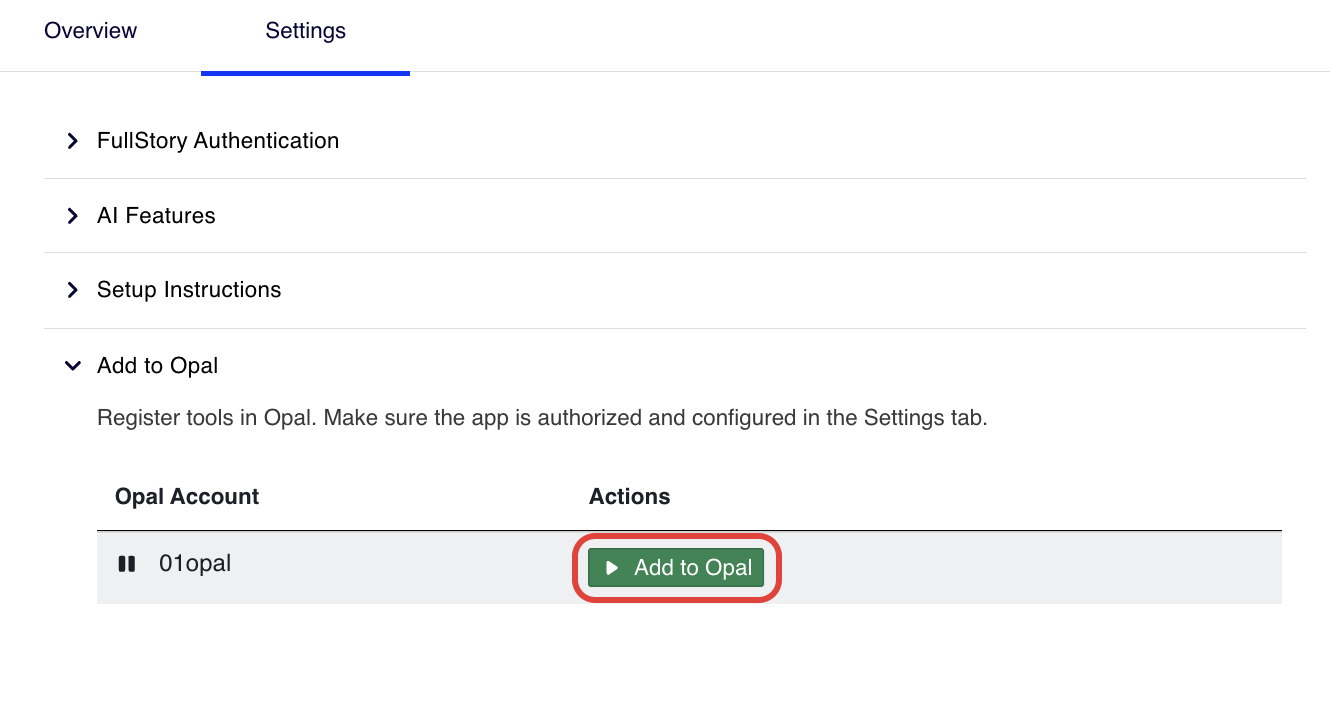1330x702 pixels.
Task: Click the Register tools in Opal description text
Action: pos(542,418)
